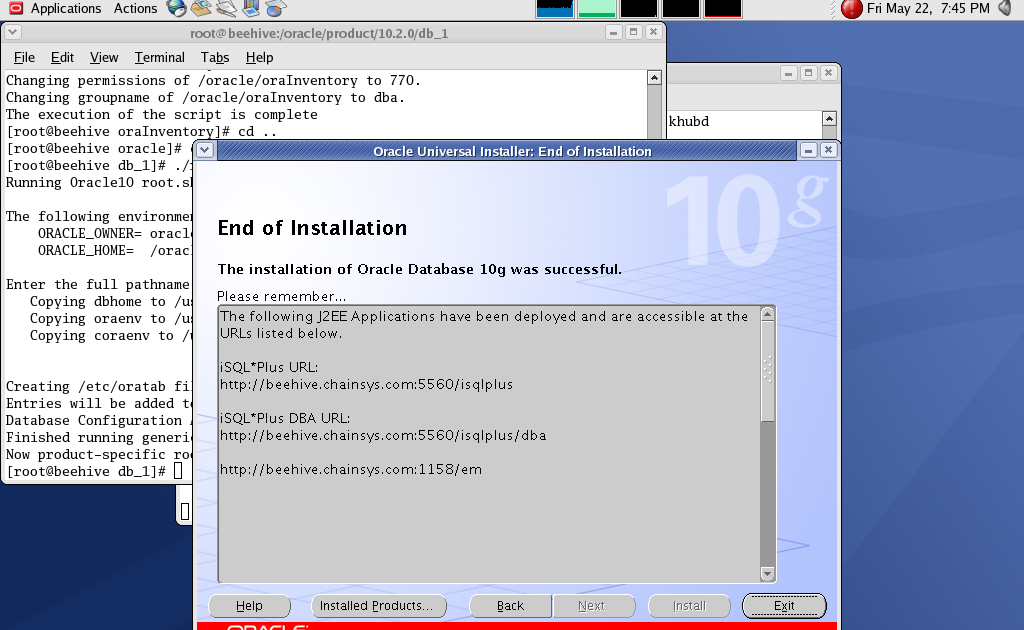Launch the spreadsheet pie-chart launcher icon
1024x630 pixels.
tap(276, 8)
